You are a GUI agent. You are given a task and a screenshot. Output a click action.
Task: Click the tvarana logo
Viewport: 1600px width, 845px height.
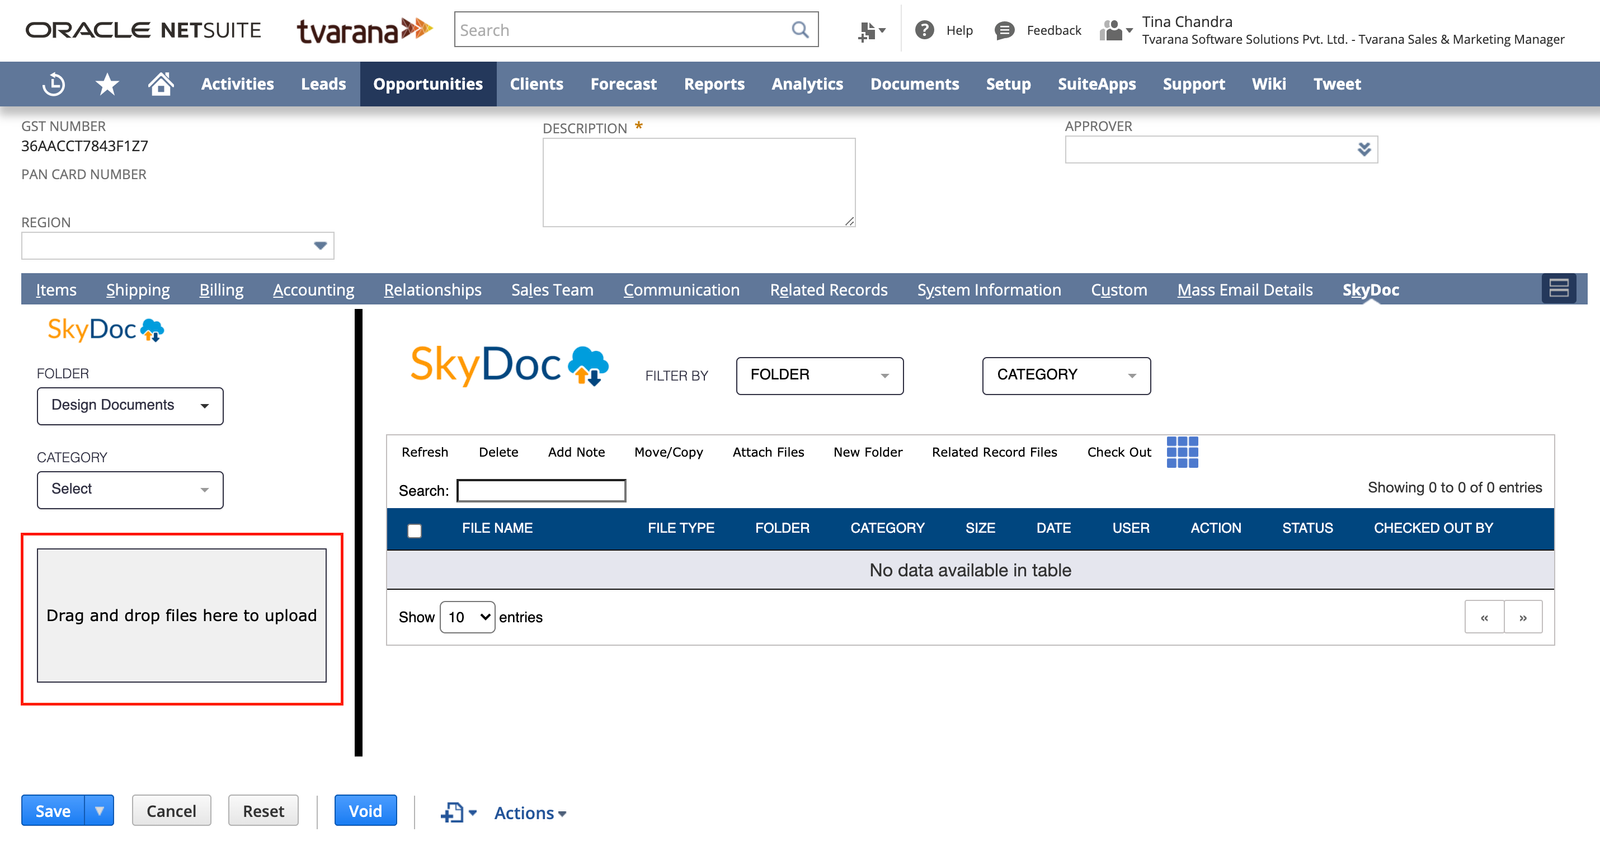pyautogui.click(x=365, y=30)
